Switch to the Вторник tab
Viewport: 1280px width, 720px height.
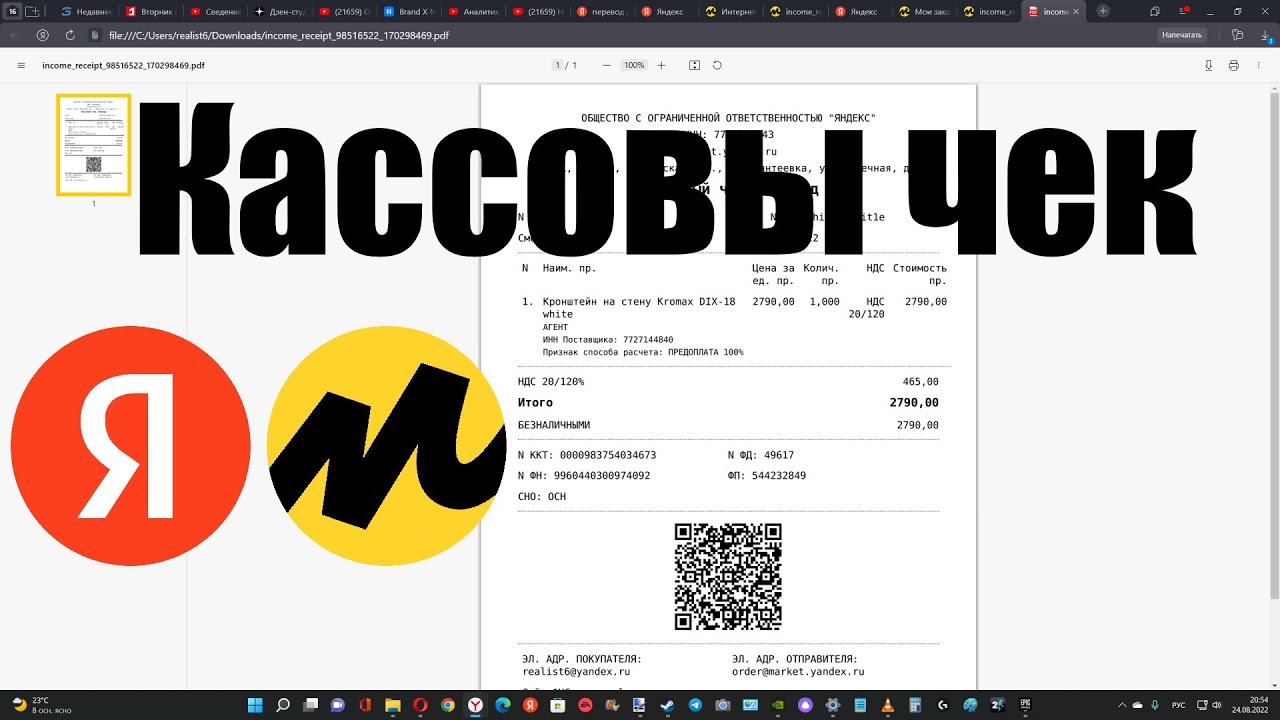150,11
